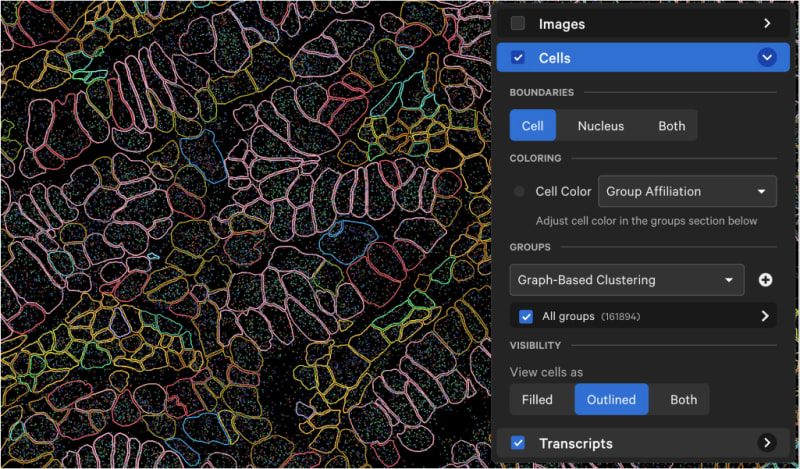Screen dimensions: 800x469
Task: View cells as Filled
Action: tap(537, 399)
